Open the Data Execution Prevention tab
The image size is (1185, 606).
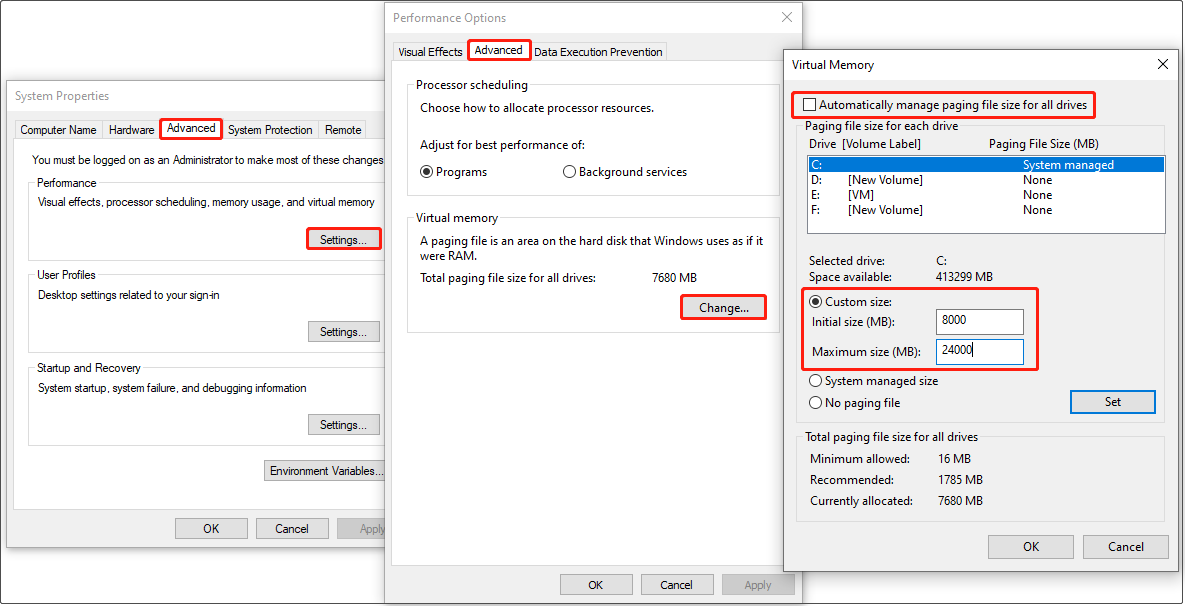(598, 52)
